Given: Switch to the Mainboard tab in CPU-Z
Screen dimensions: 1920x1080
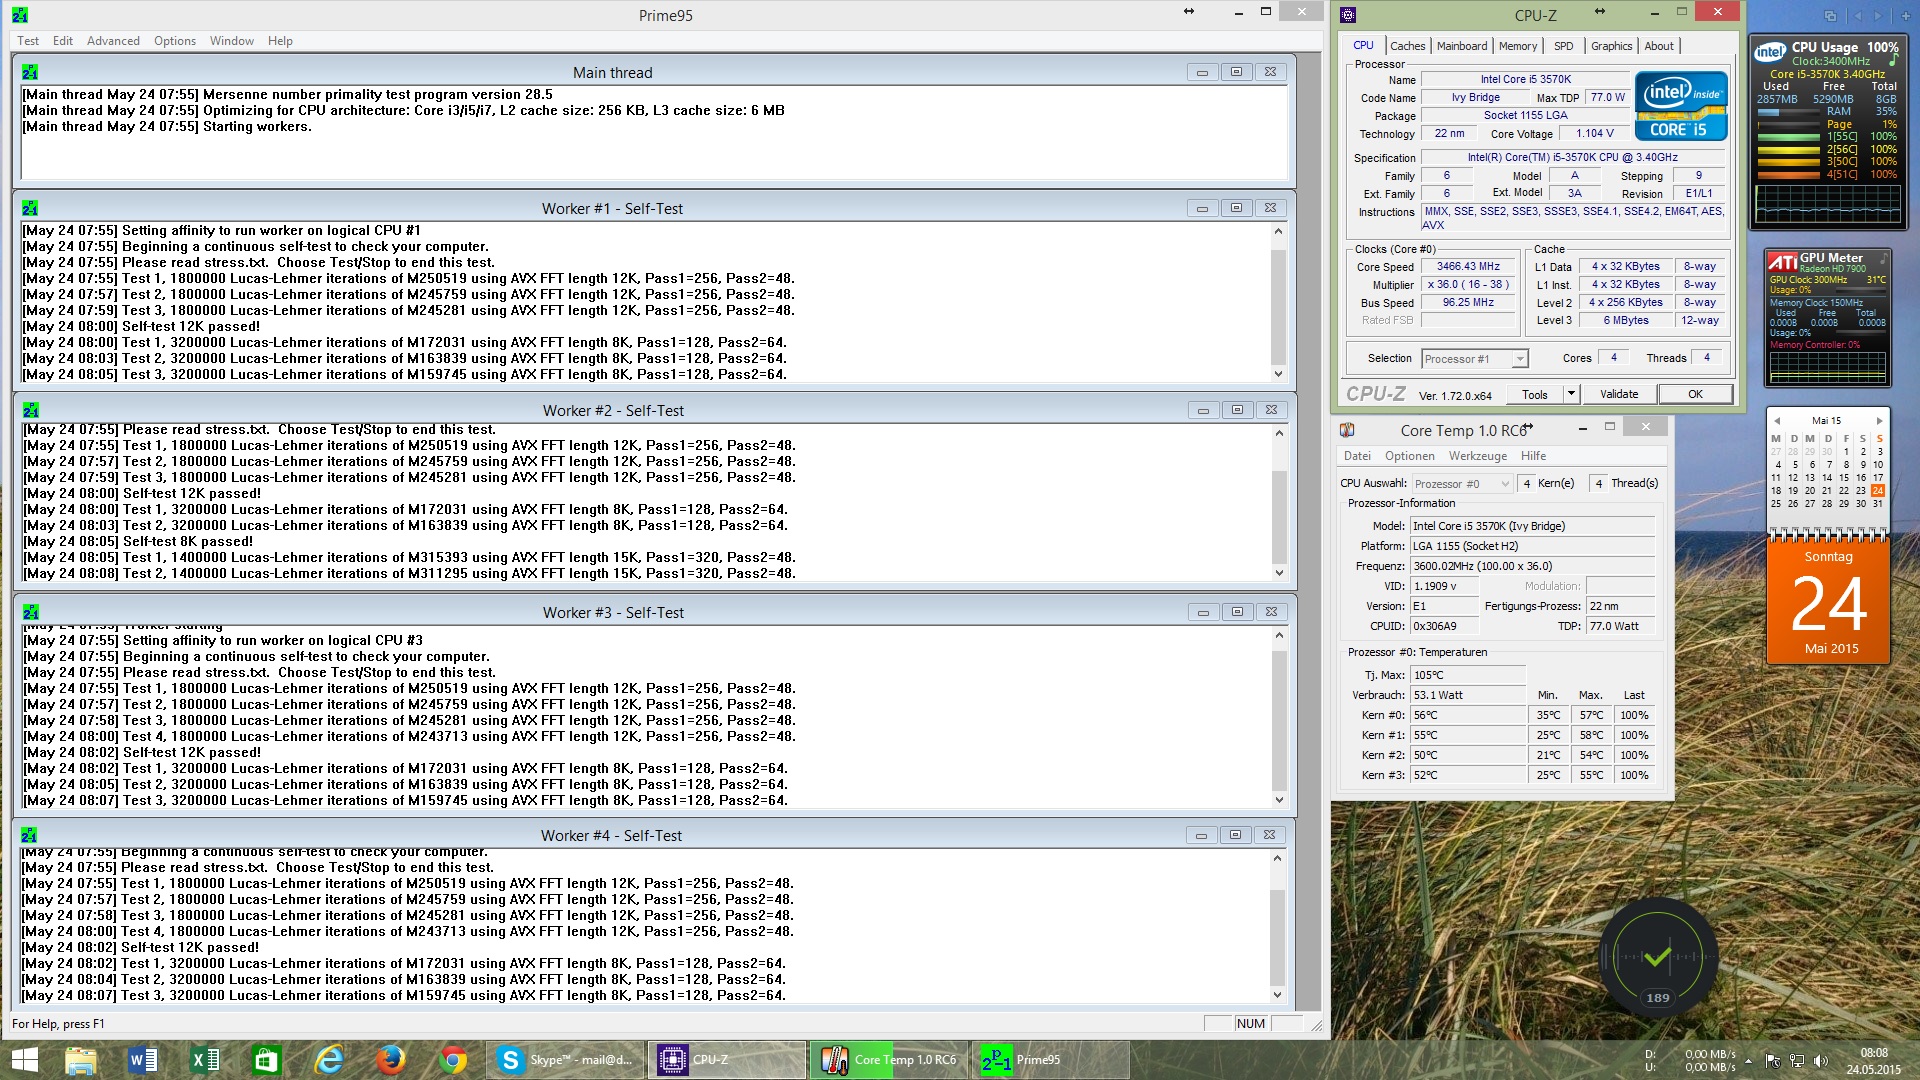Looking at the screenshot, I should click(1461, 46).
